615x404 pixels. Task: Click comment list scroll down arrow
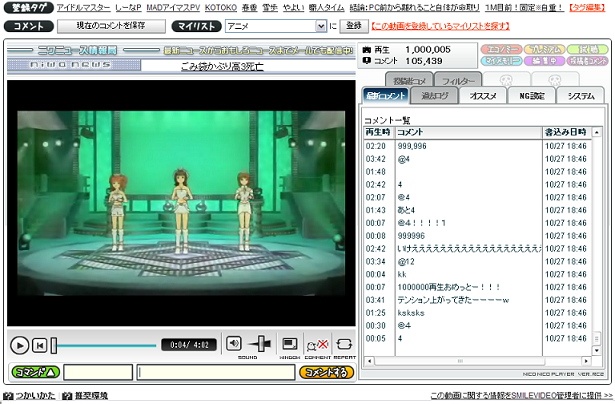(597, 350)
